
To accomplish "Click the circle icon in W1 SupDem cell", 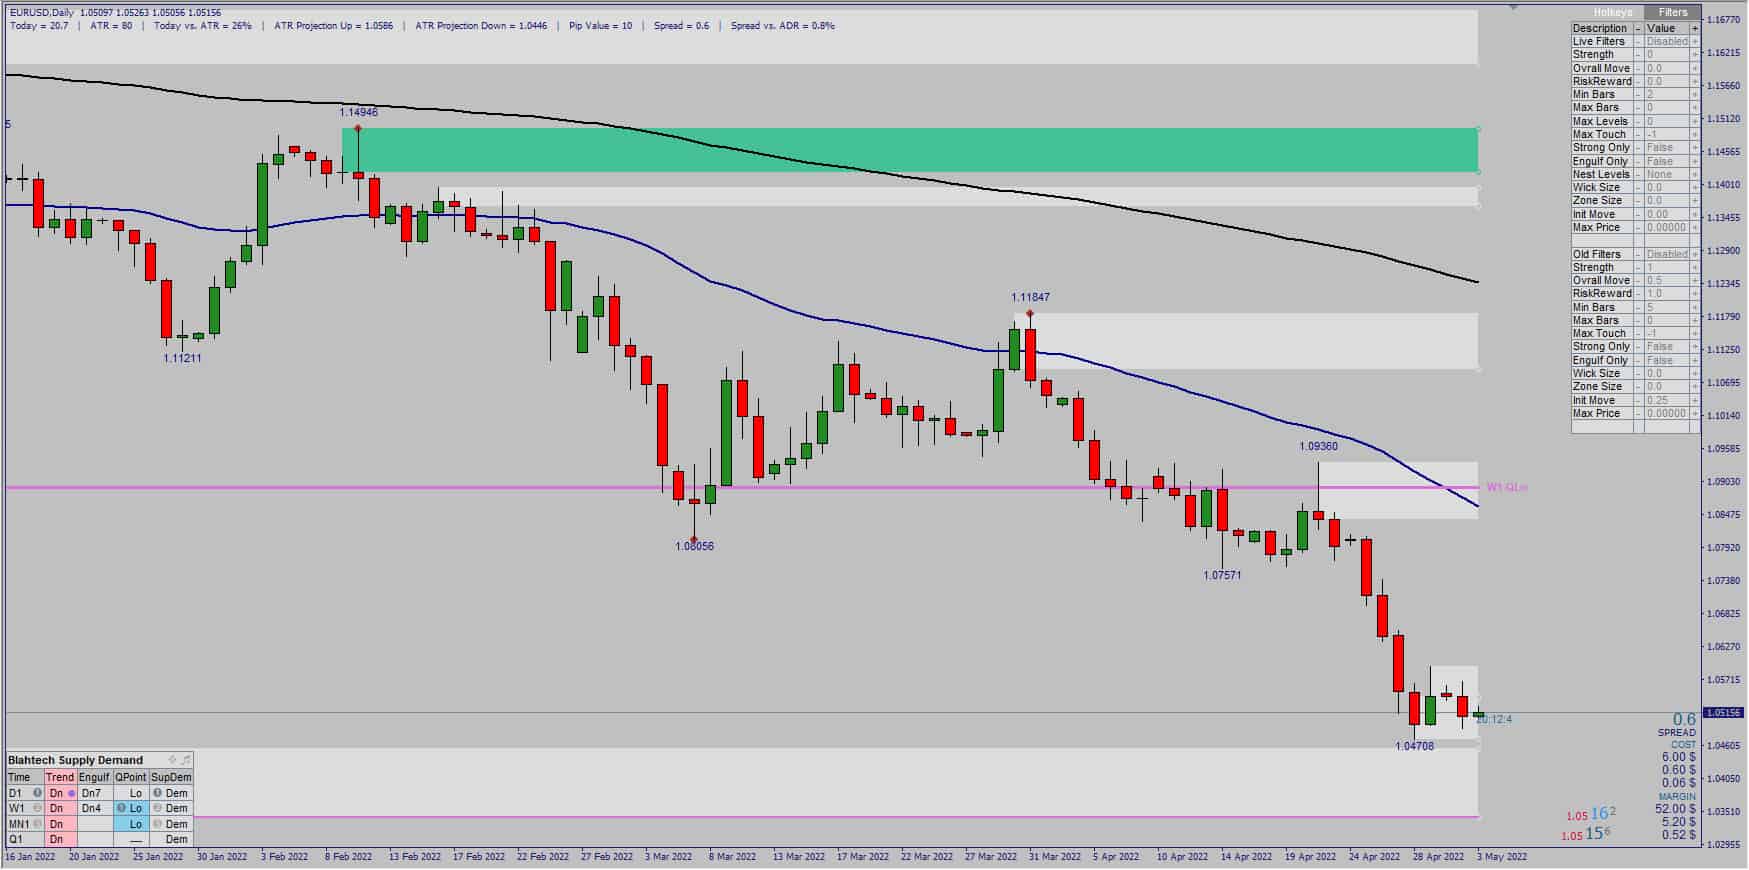I will tap(158, 808).
